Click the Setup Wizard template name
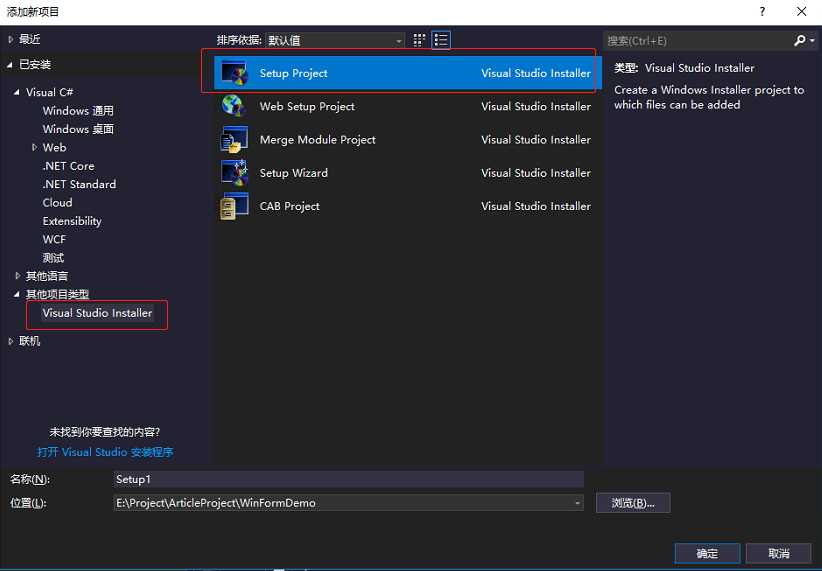The image size is (822, 571). tap(294, 173)
